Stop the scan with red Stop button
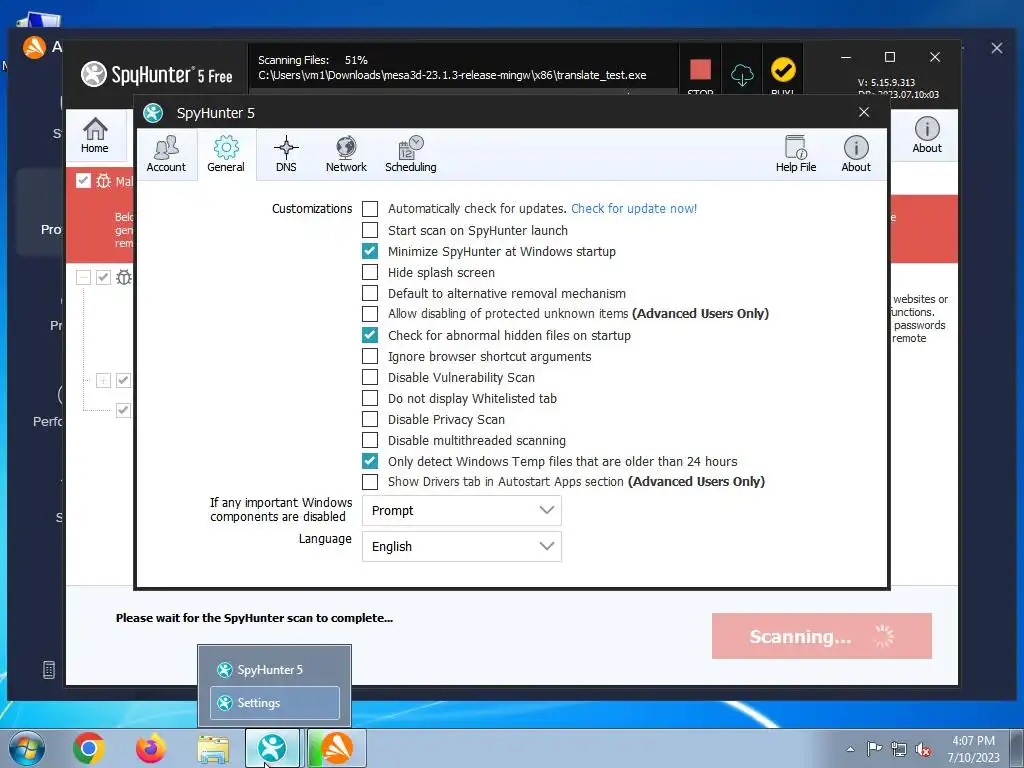The width and height of the screenshot is (1024, 768). tap(700, 71)
